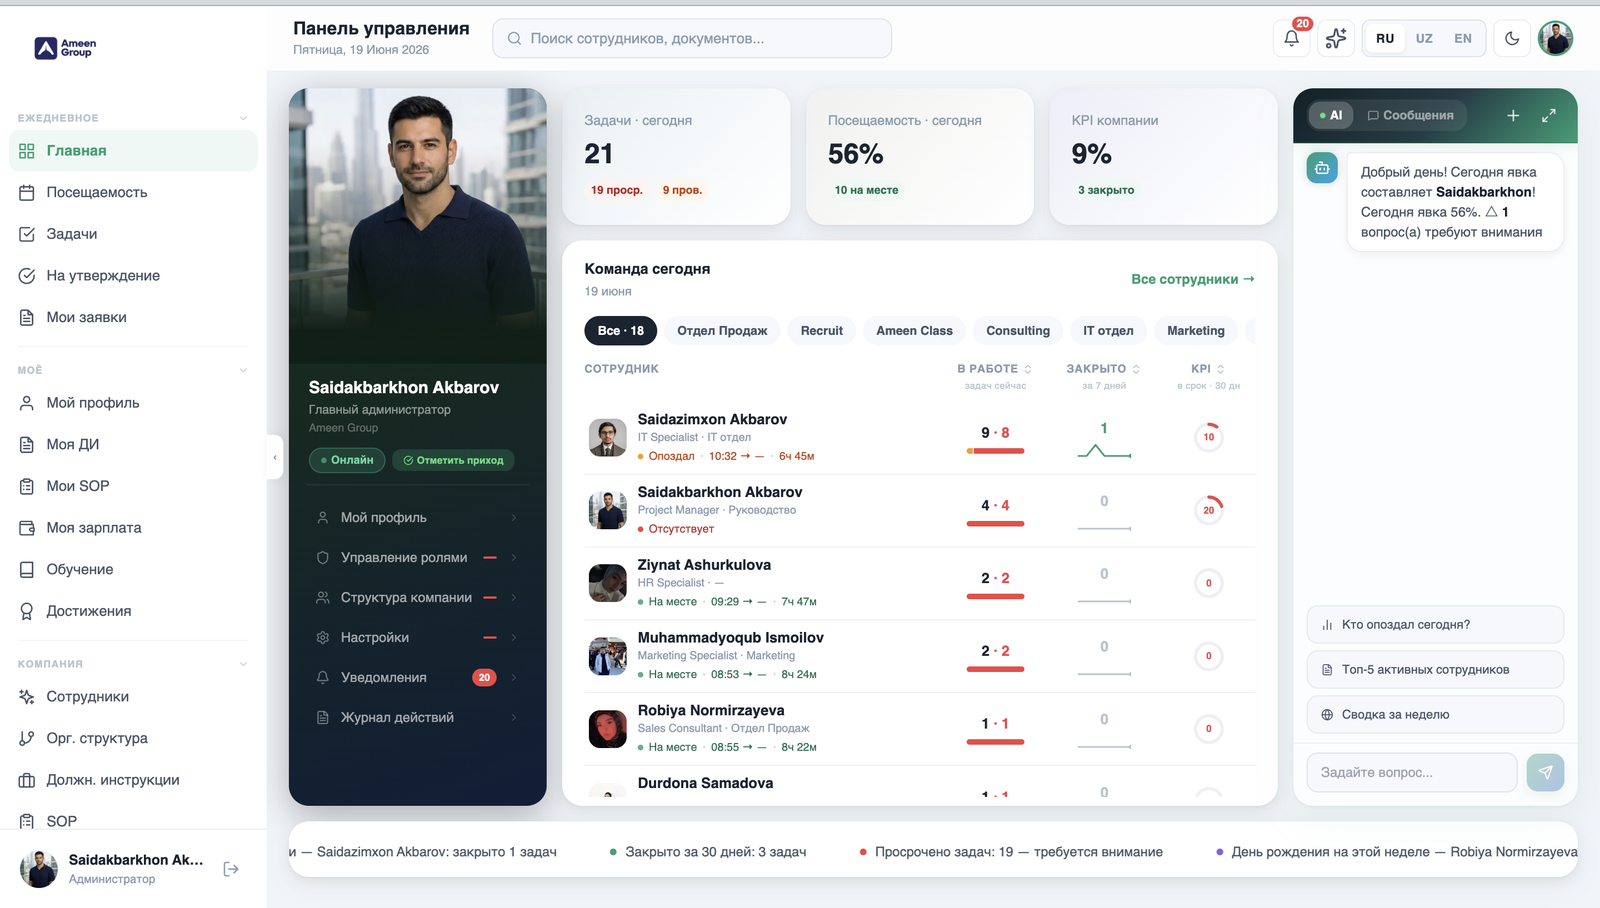Focus the Задайте вопрос input field

click(x=1412, y=772)
